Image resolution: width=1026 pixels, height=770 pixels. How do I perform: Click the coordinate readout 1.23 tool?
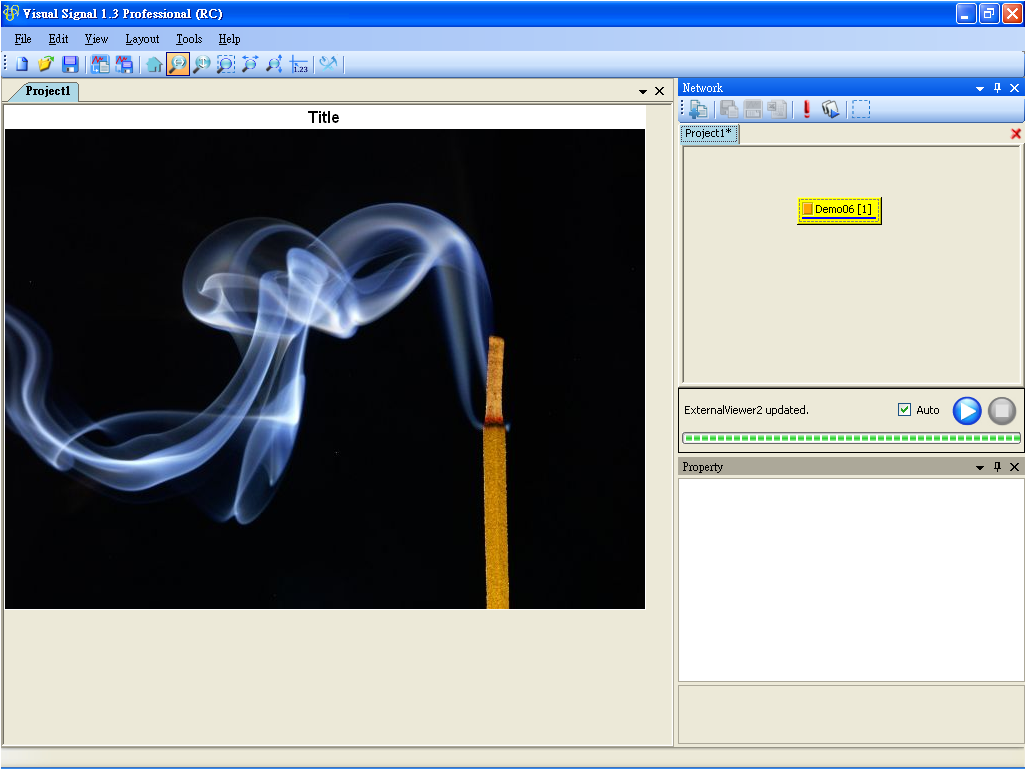[x=299, y=65]
